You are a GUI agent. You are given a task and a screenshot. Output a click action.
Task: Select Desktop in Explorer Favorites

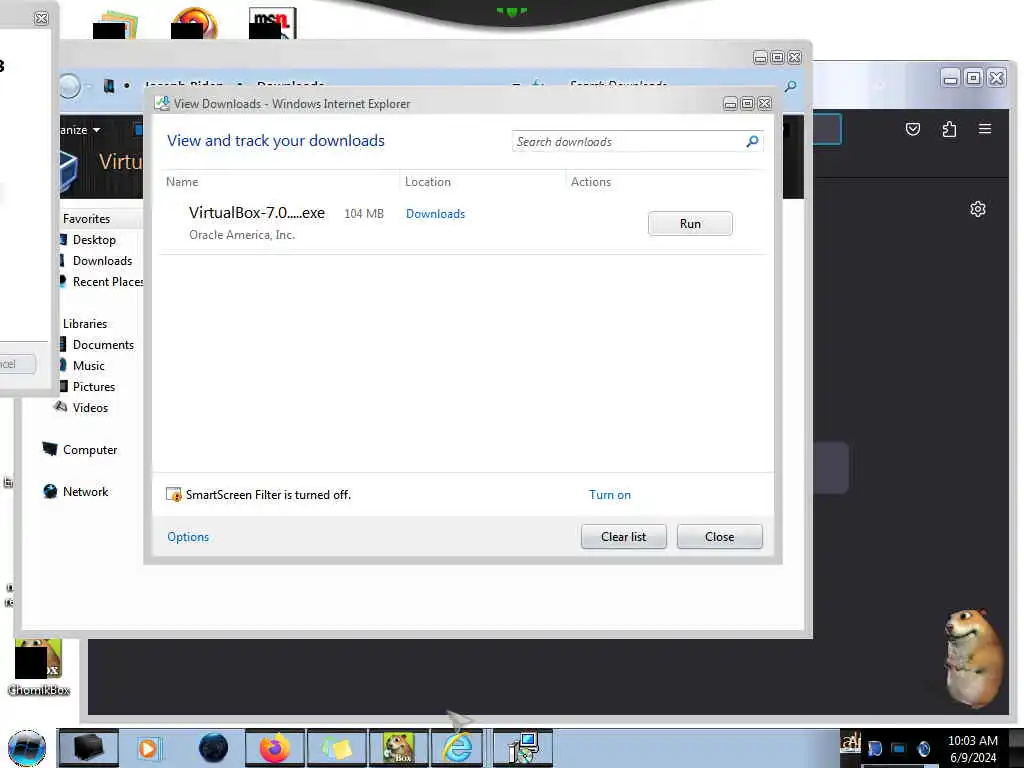(x=94, y=240)
